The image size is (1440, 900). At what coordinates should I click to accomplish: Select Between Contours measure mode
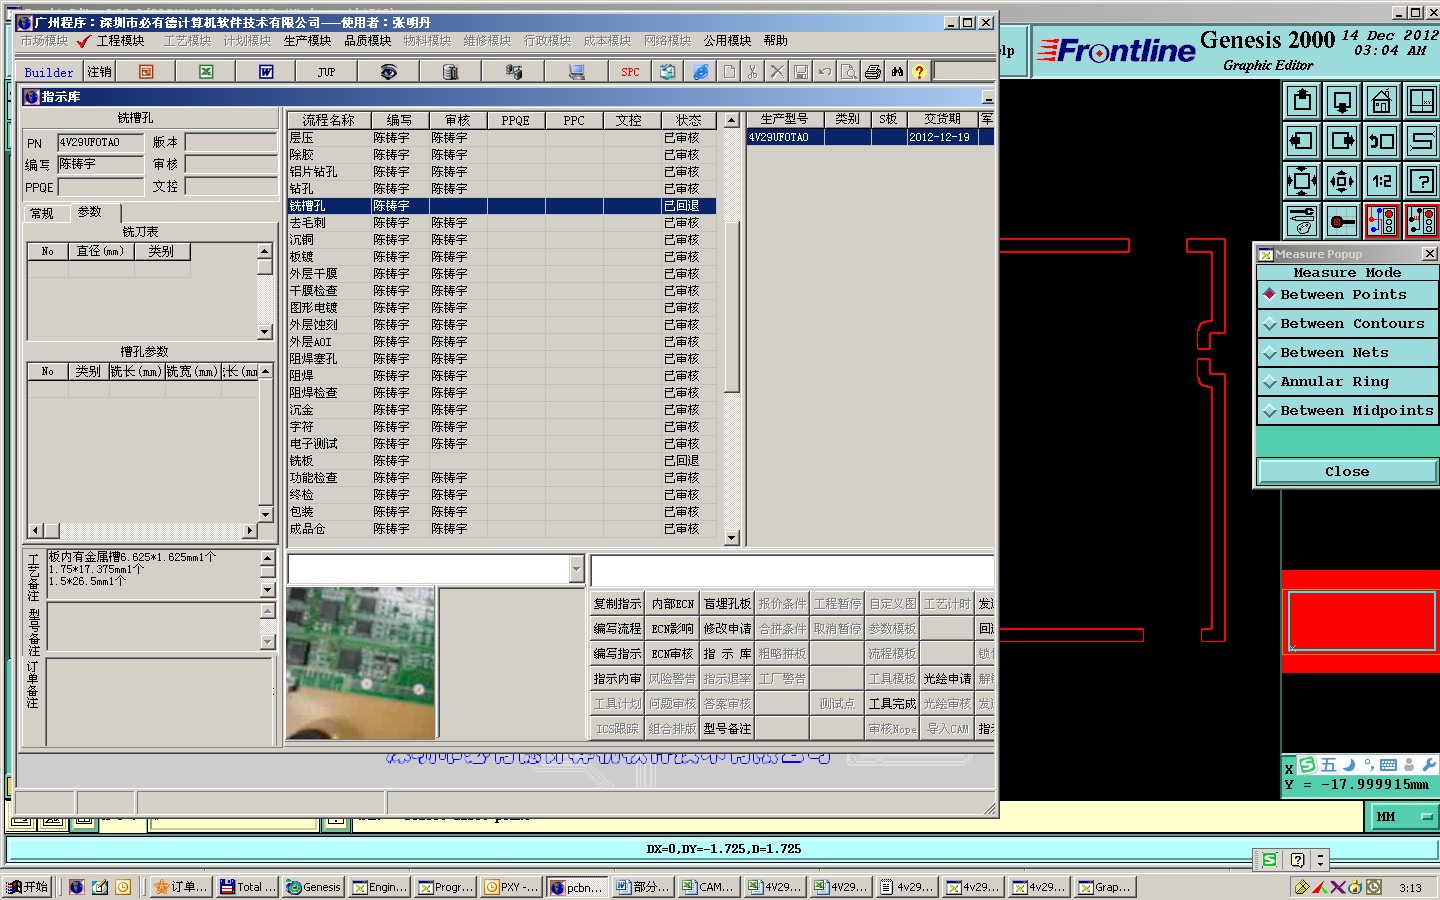tap(1347, 324)
